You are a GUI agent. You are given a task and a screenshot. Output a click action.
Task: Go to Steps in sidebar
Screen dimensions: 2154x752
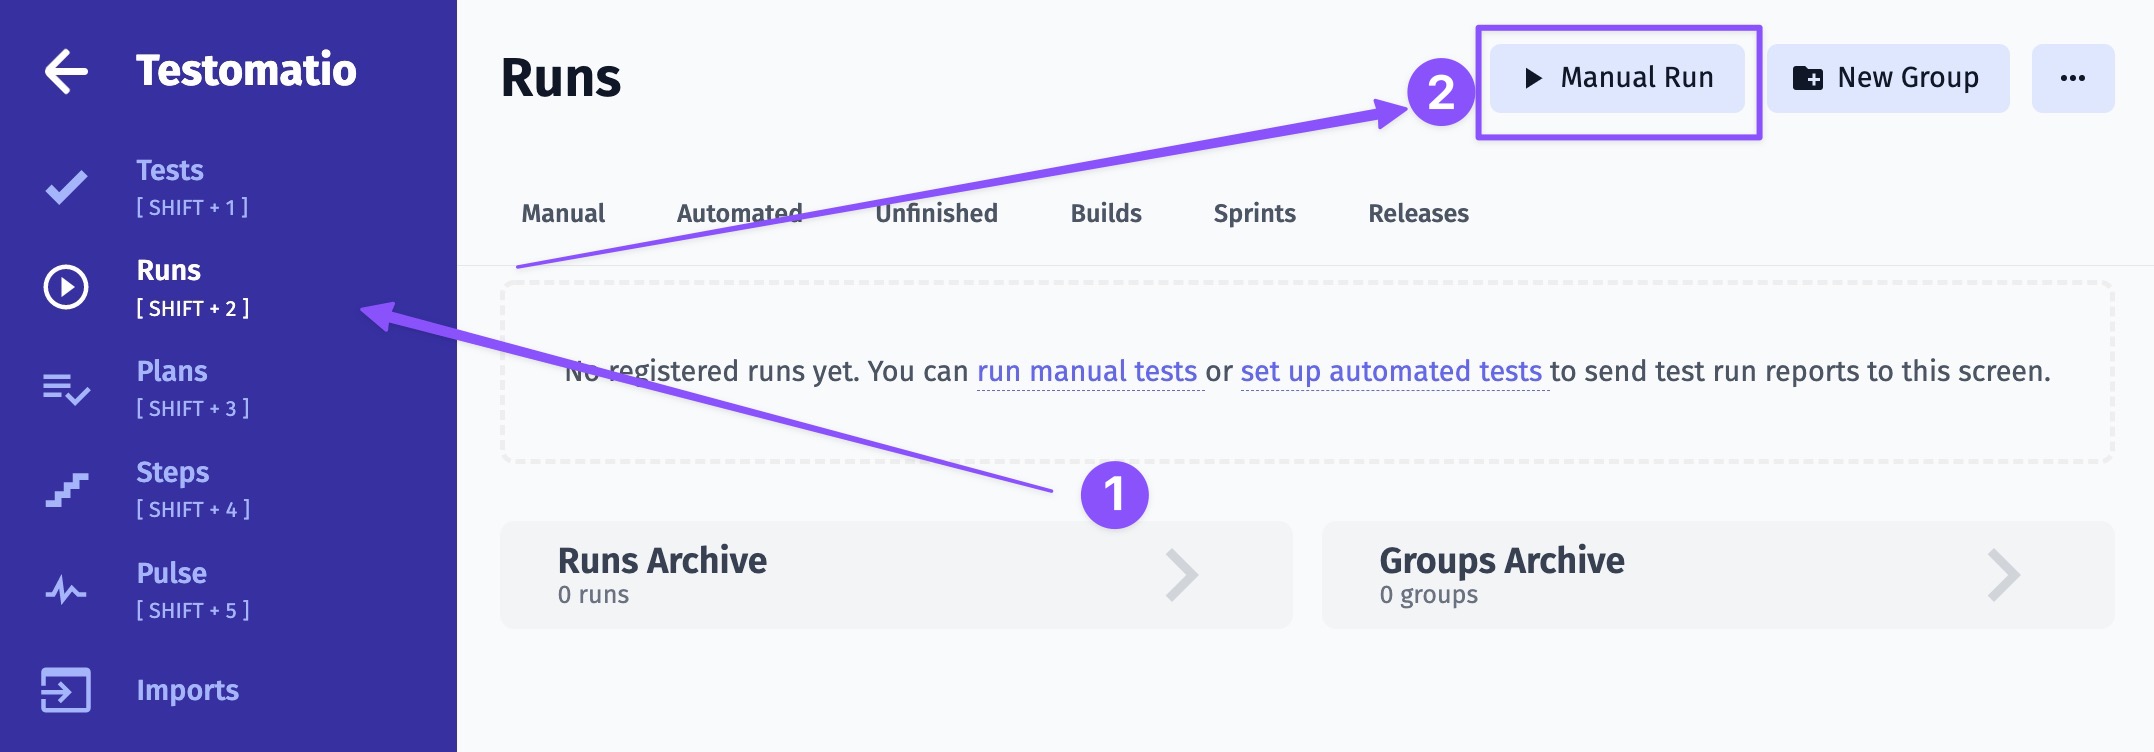pos(173,473)
